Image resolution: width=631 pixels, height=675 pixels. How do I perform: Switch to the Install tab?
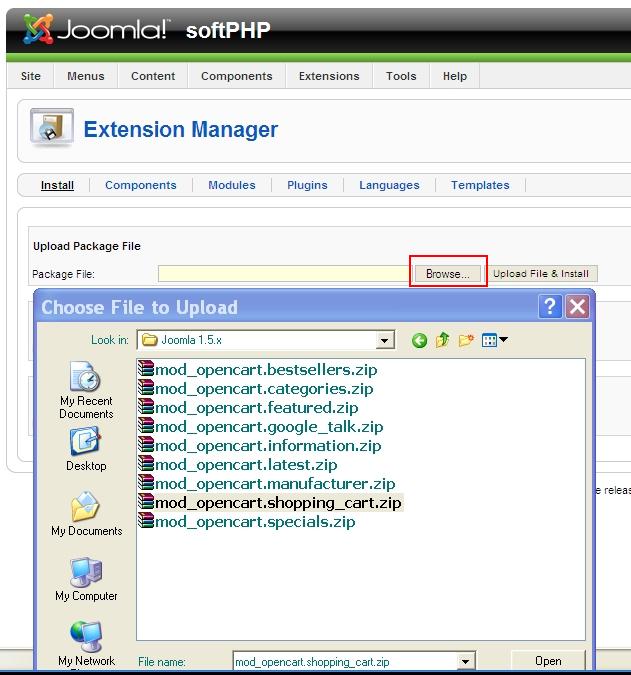point(57,185)
